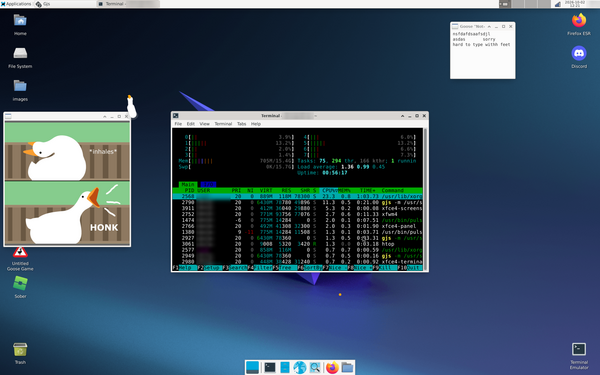Sort htop by the TIME+ column header

click(x=369, y=191)
